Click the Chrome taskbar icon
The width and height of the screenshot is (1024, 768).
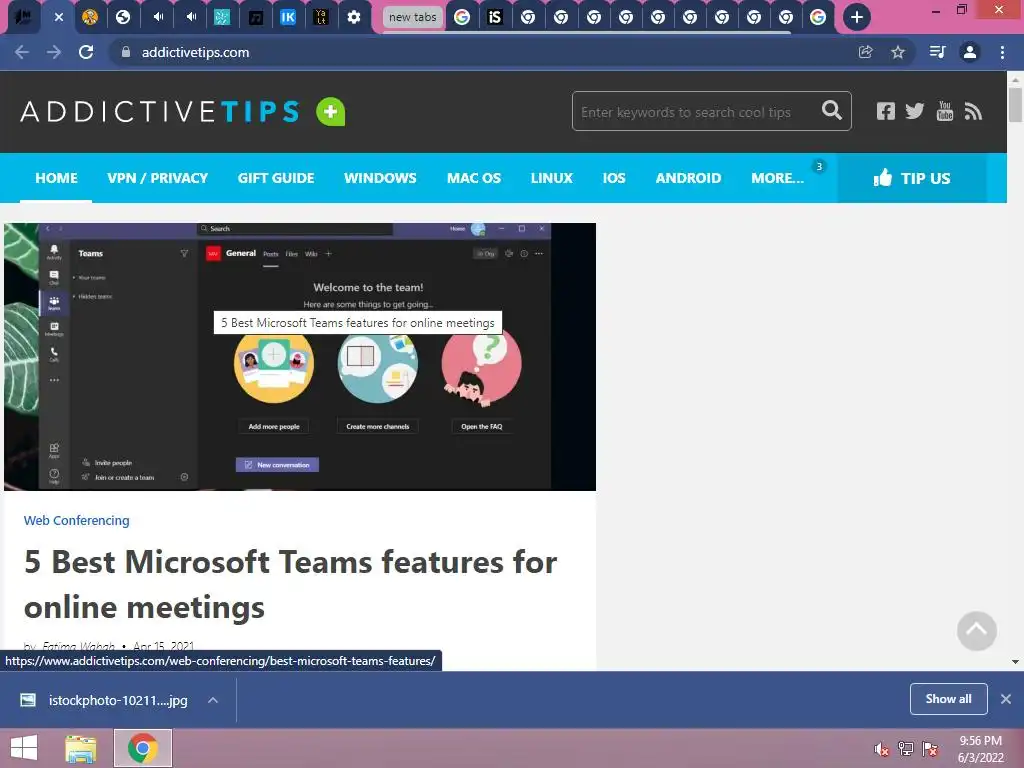[143, 748]
